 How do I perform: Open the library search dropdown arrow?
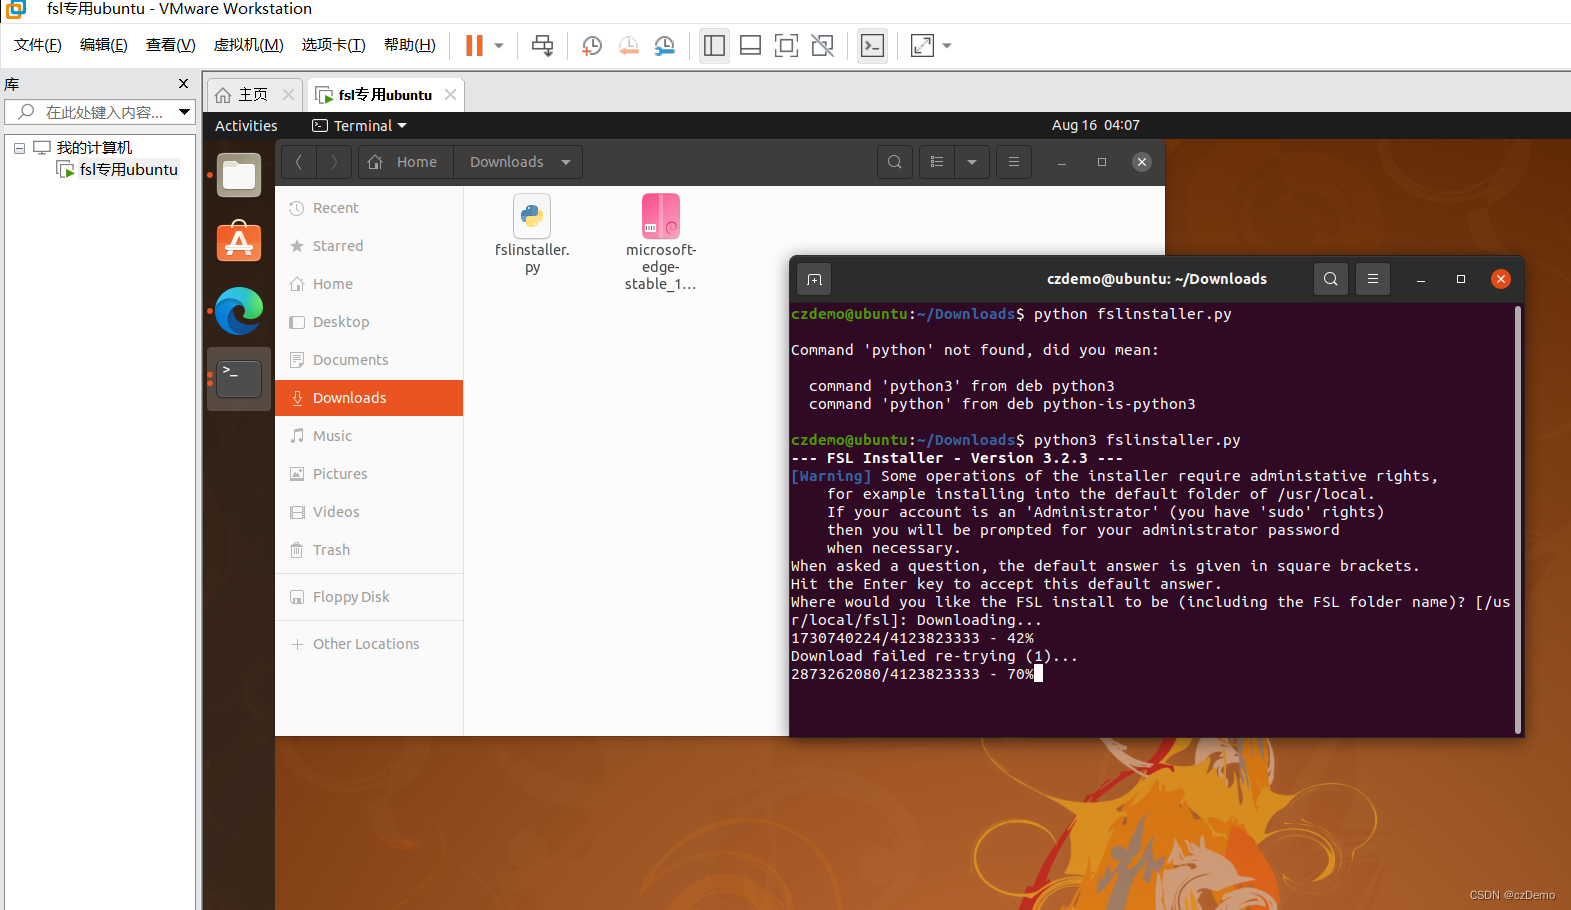[x=185, y=112]
